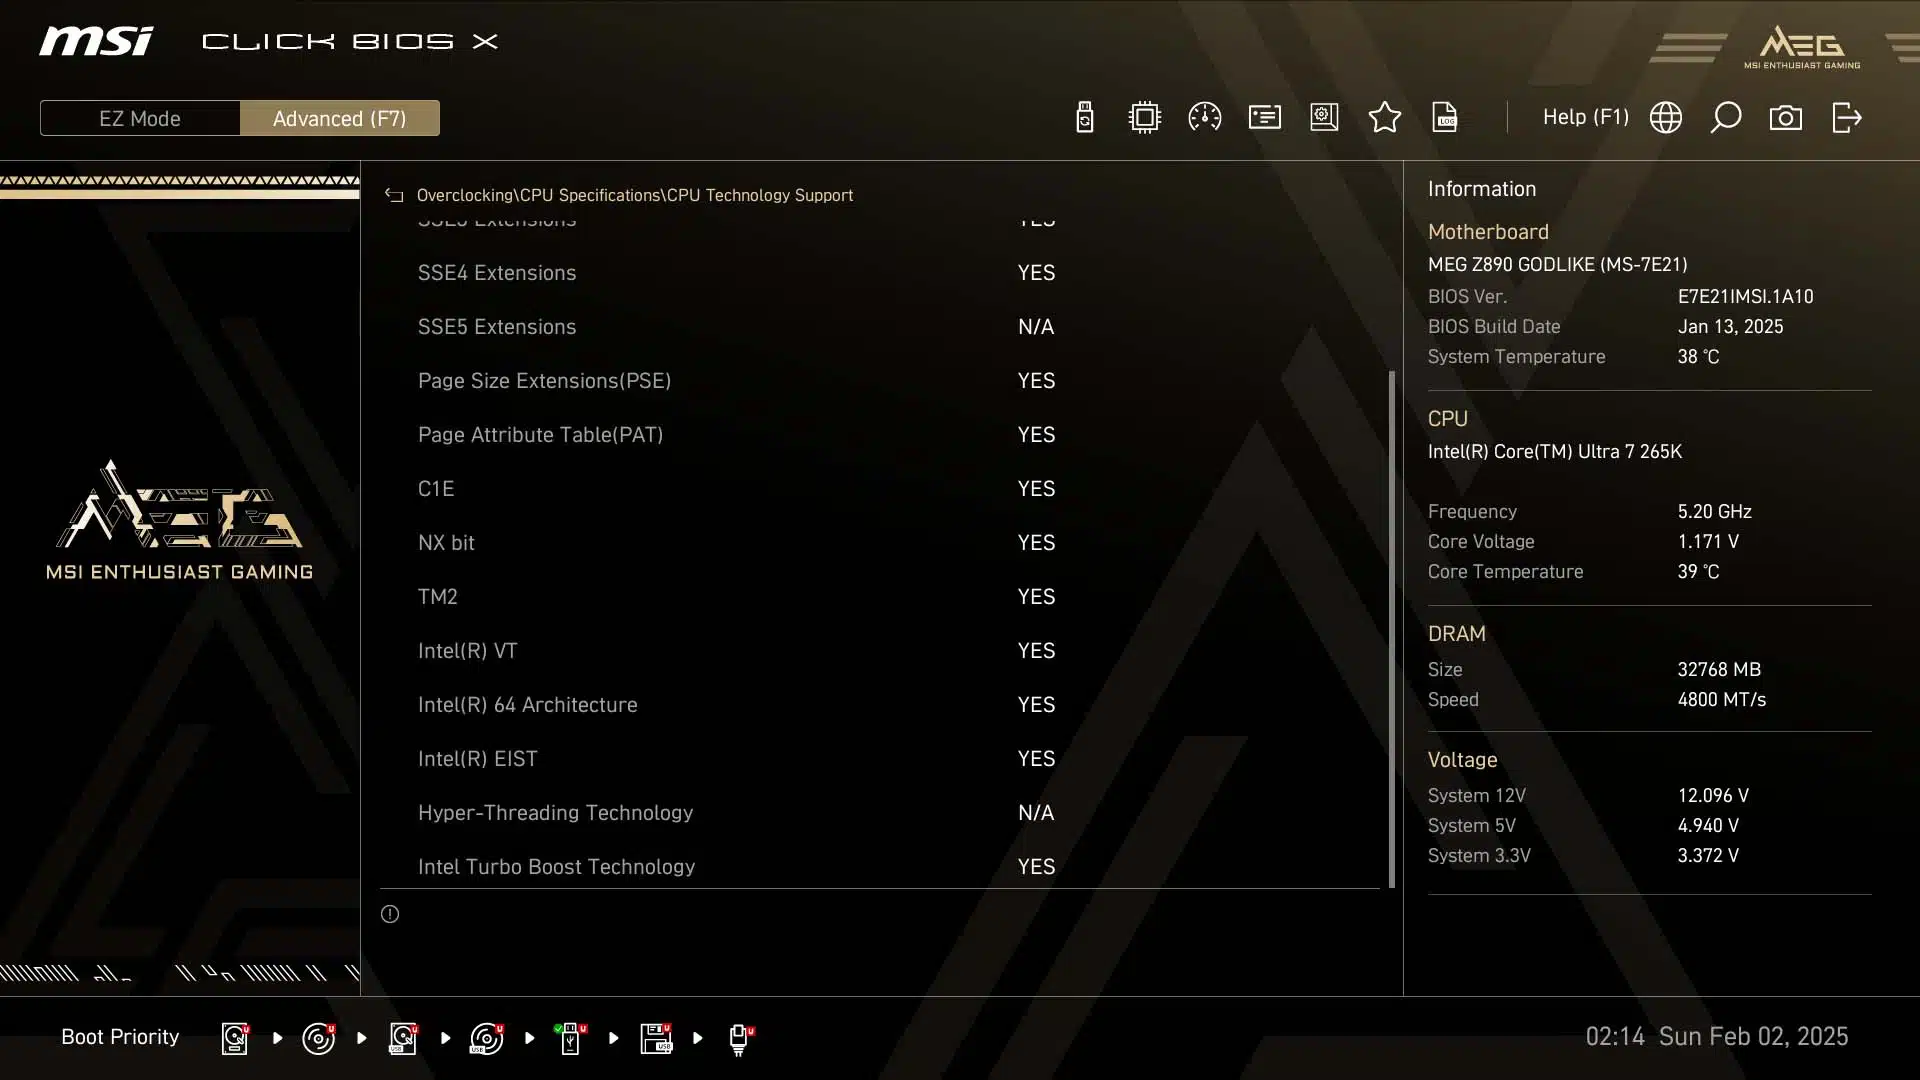Viewport: 1920px width, 1080px height.
Task: Open the hardware monitor gear-panel icon
Action: 1325,118
